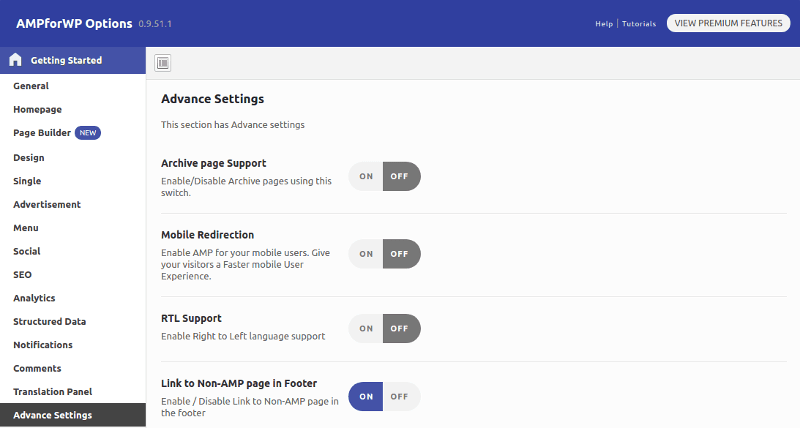Click 'Enable Right to Left language support' description
Image resolution: width=800 pixels, height=428 pixels.
[243, 336]
